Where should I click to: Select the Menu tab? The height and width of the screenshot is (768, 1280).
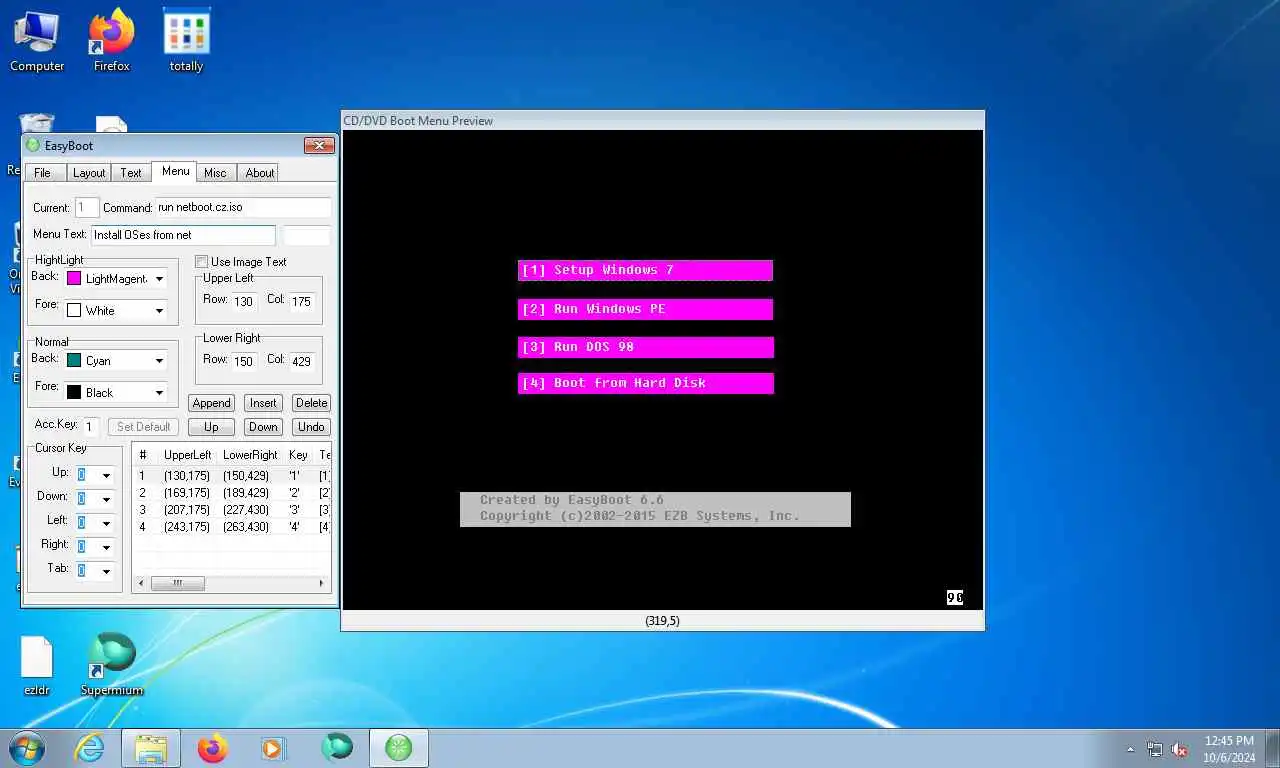[175, 171]
